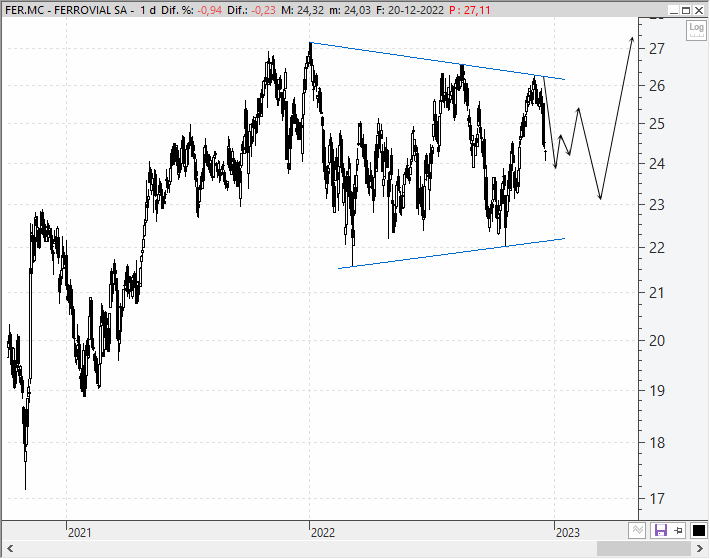The height and width of the screenshot is (559, 710).
Task: Click the 21 price axis label
Action: pyautogui.click(x=657, y=293)
